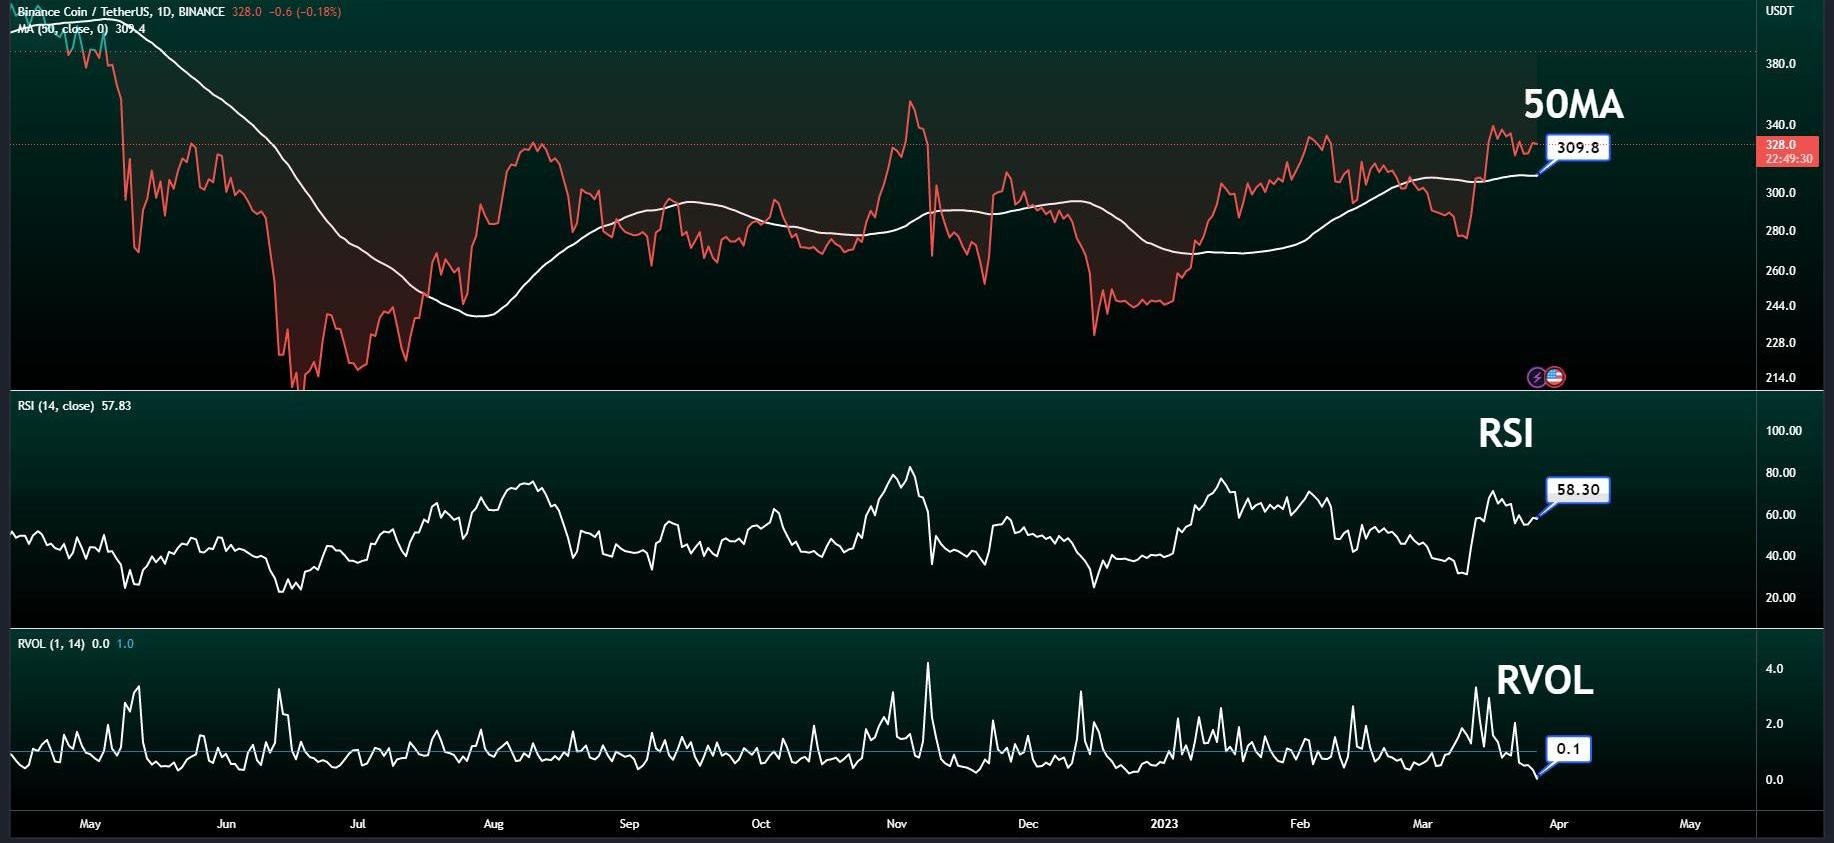Click the USDT currency label on price axis
Image resolution: width=1834 pixels, height=843 pixels.
click(1780, 10)
